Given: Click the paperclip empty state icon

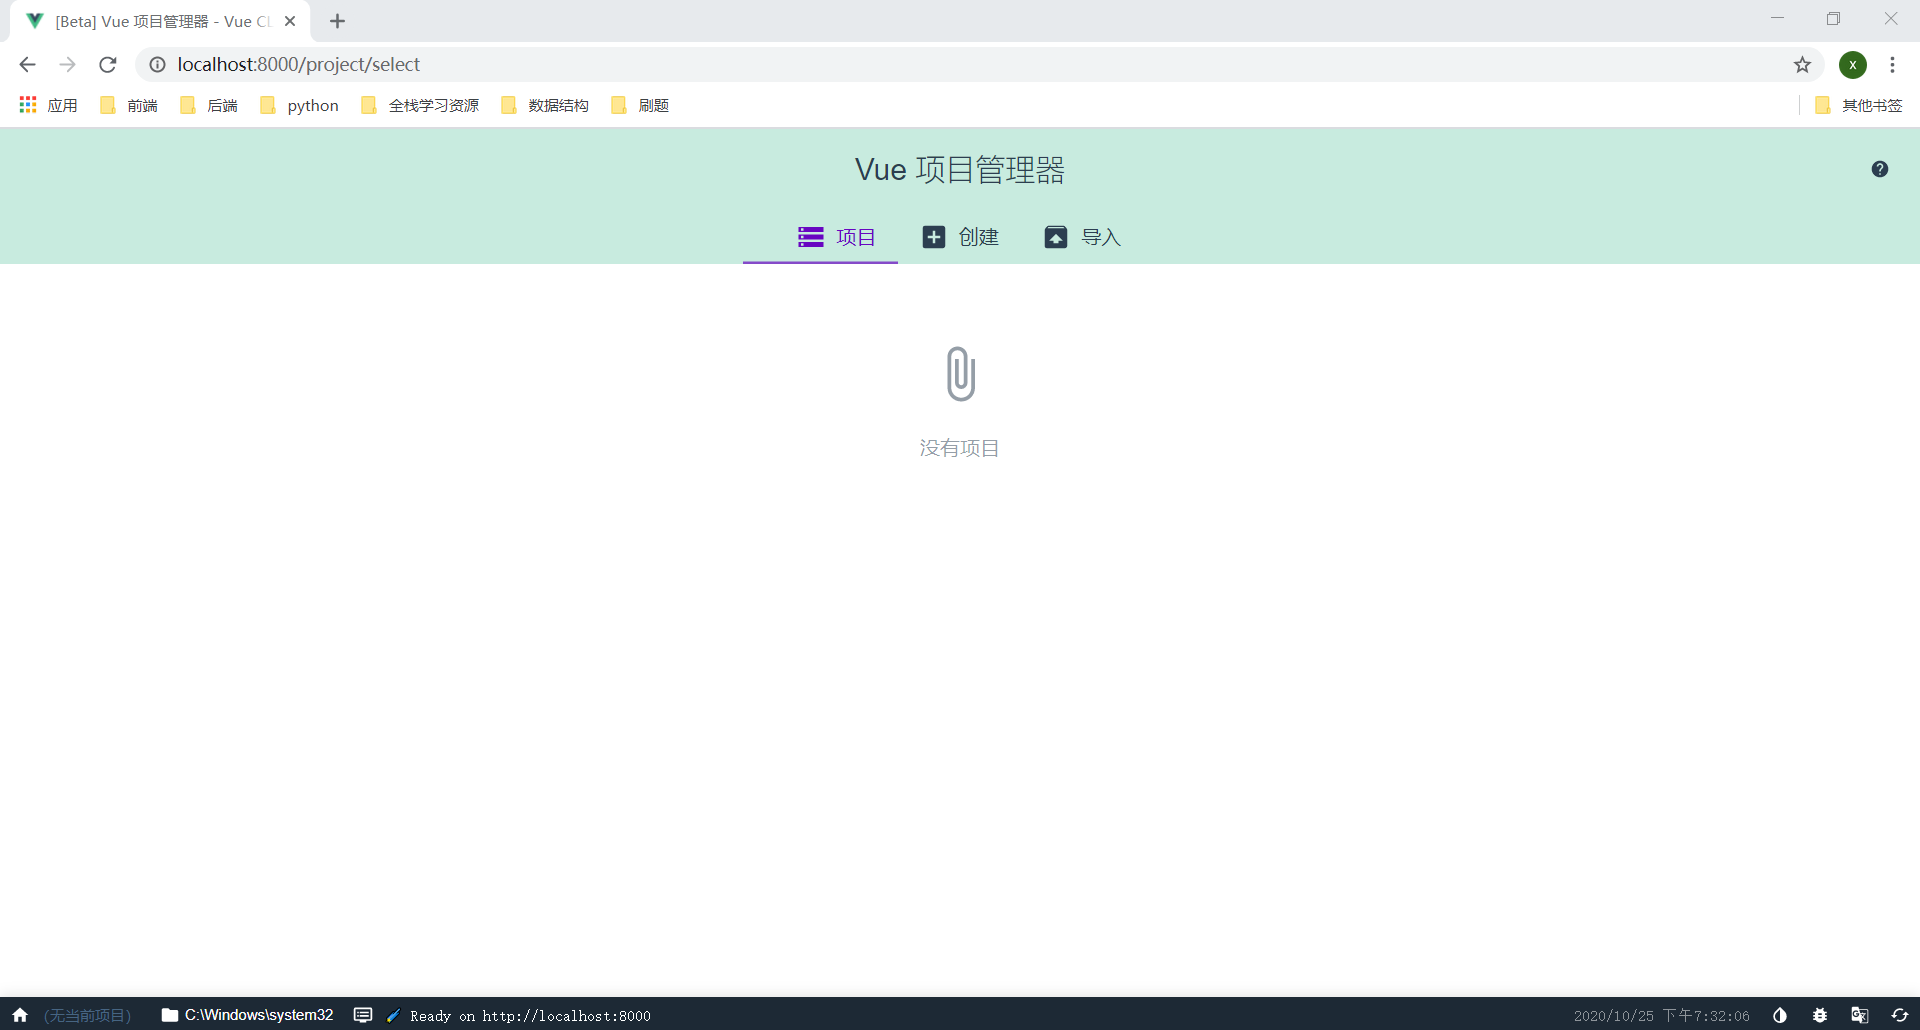Looking at the screenshot, I should (960, 373).
